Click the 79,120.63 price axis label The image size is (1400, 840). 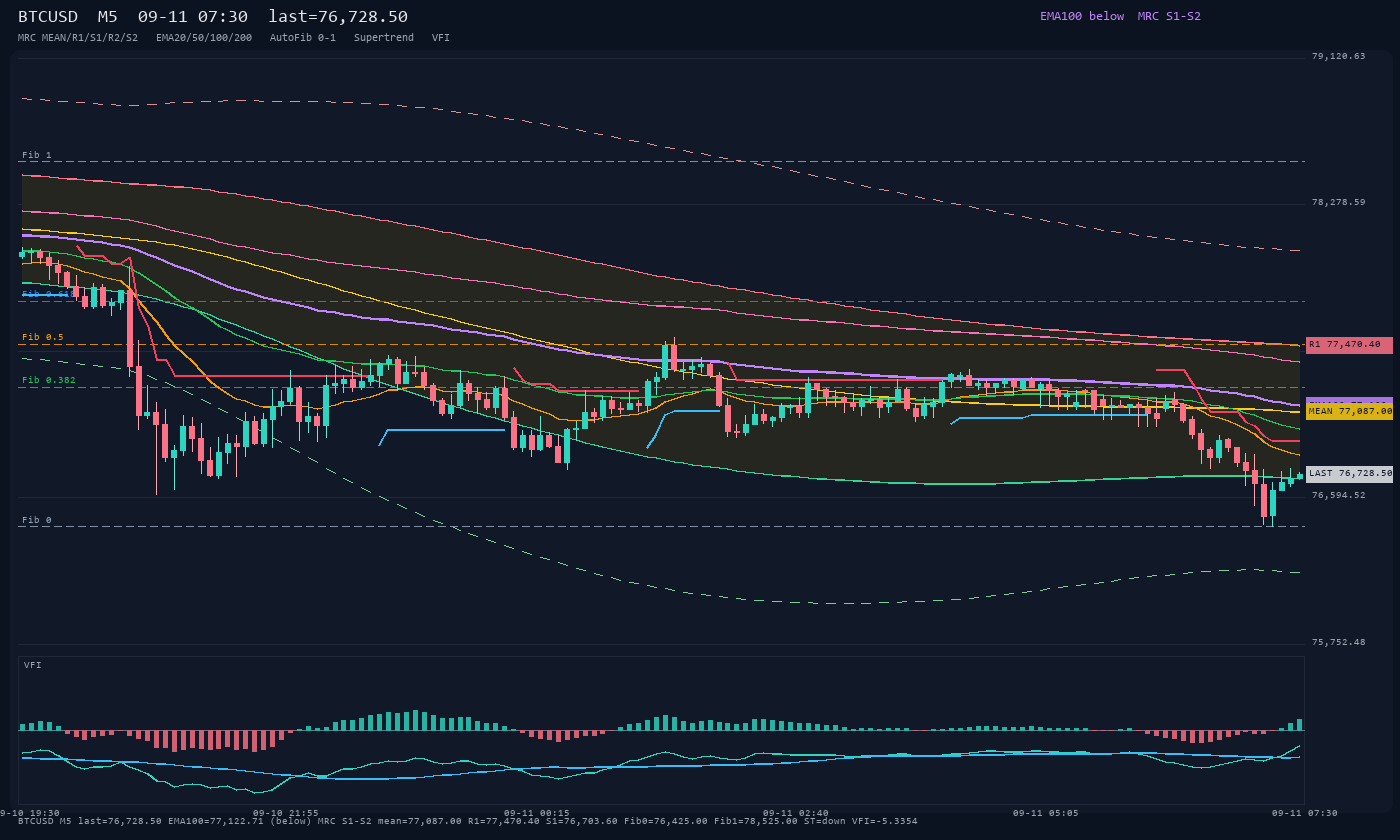pyautogui.click(x=1338, y=56)
